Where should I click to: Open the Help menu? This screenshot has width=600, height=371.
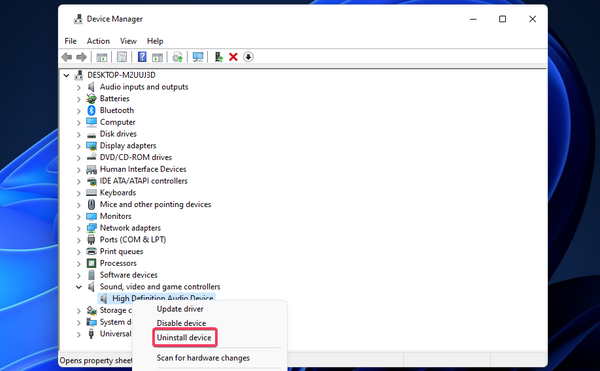pos(155,41)
